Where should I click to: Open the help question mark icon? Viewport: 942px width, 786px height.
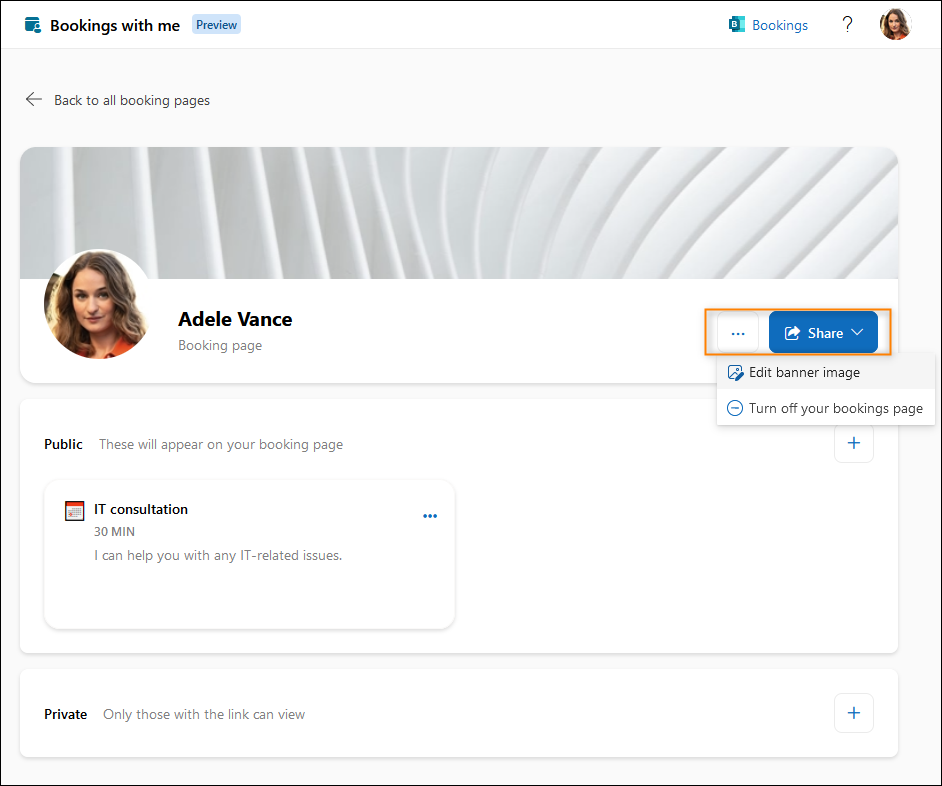847,25
